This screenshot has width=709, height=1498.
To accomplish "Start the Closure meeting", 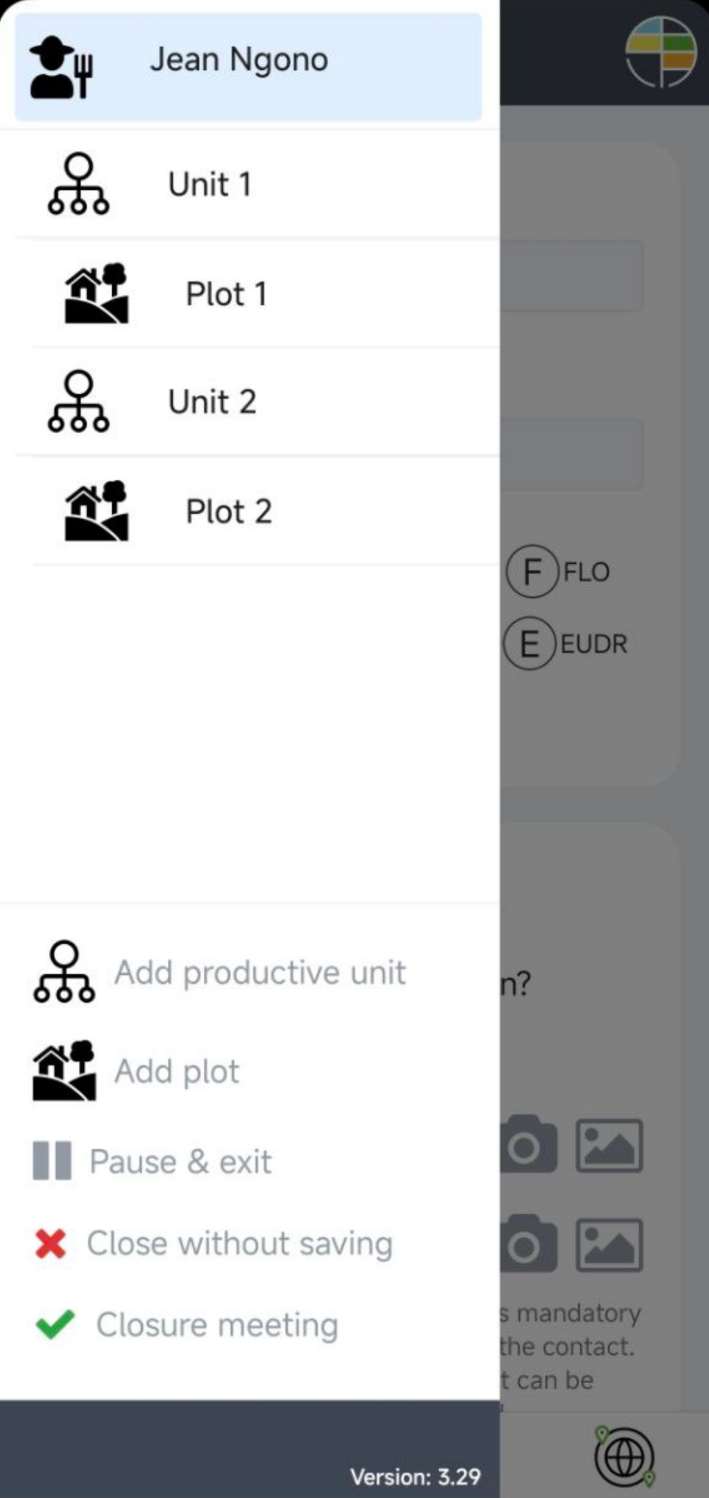I will 216,1325.
